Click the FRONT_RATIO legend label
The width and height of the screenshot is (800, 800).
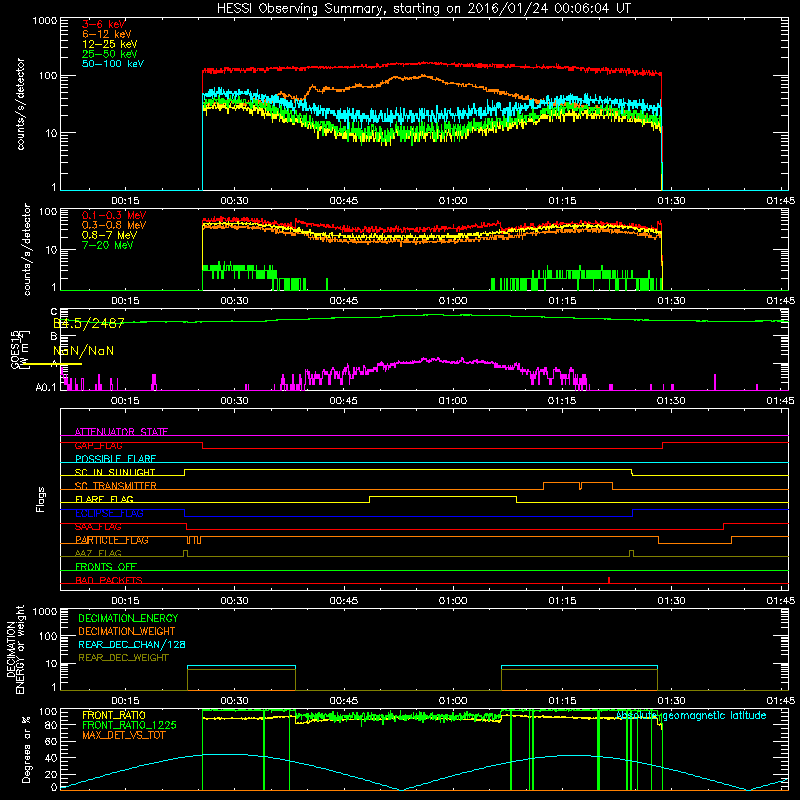114,715
